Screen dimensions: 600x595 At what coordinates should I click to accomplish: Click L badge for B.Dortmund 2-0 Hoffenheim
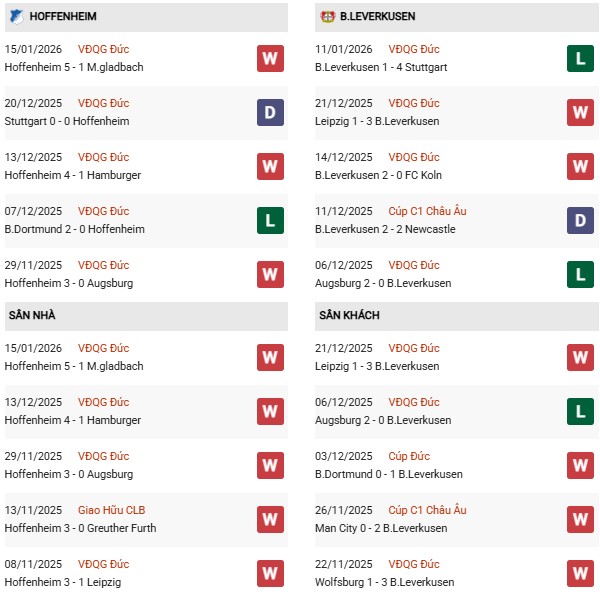pos(269,220)
